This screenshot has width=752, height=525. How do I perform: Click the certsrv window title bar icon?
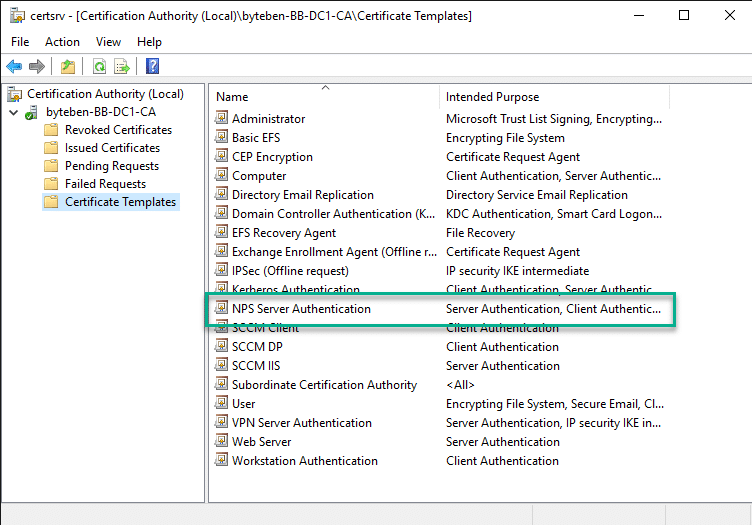coord(17,15)
